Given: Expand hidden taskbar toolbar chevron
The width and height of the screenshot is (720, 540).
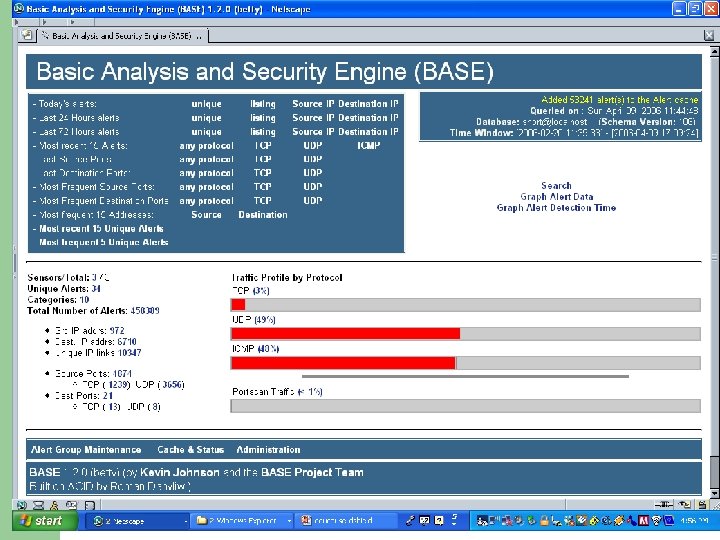Looking at the screenshot, I should pyautogui.click(x=454, y=519).
